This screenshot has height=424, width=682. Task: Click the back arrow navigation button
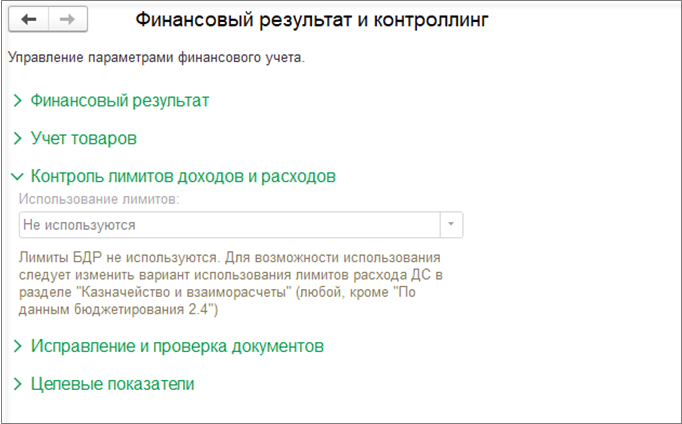28,19
